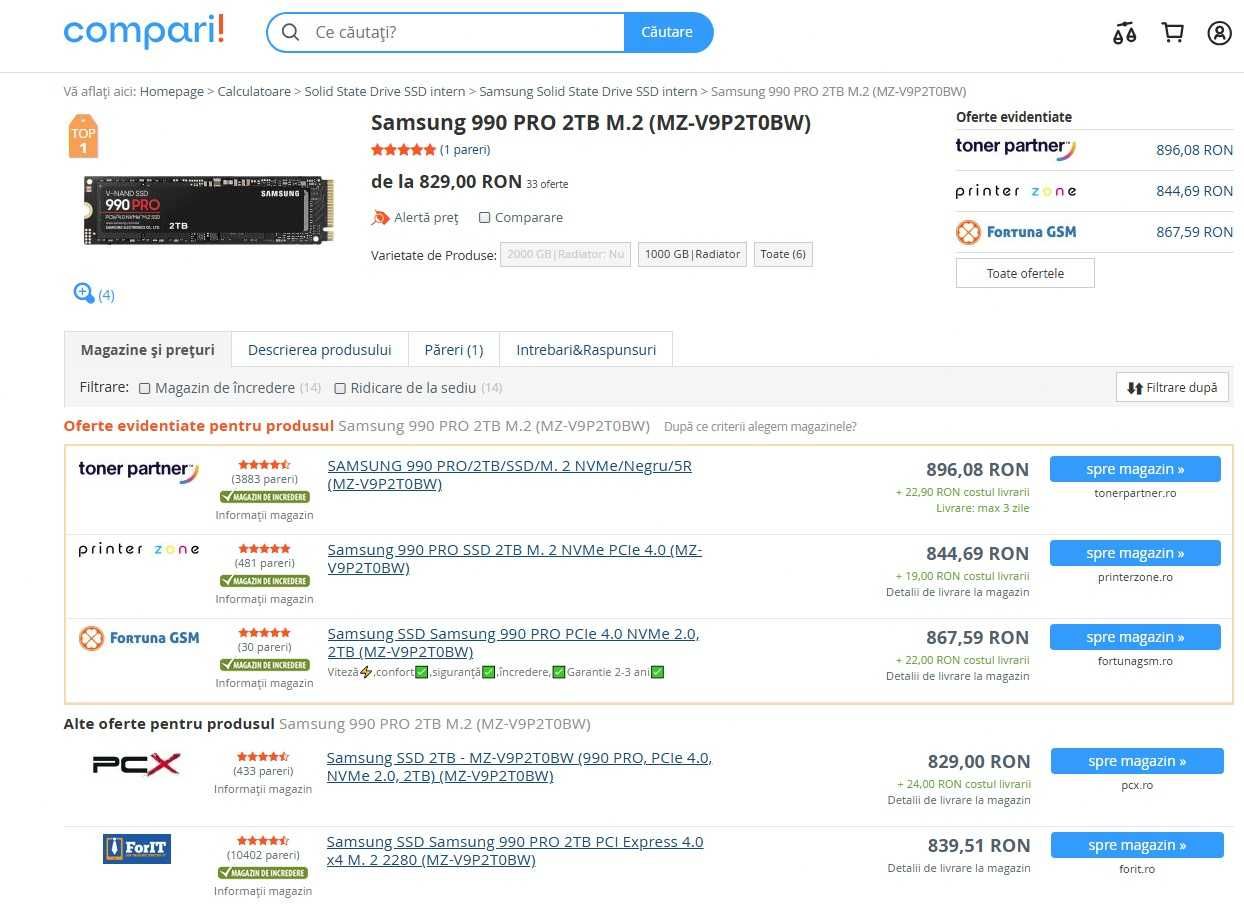Go to printerzone.ro via spre magazin
The image size is (1244, 906).
[1135, 553]
